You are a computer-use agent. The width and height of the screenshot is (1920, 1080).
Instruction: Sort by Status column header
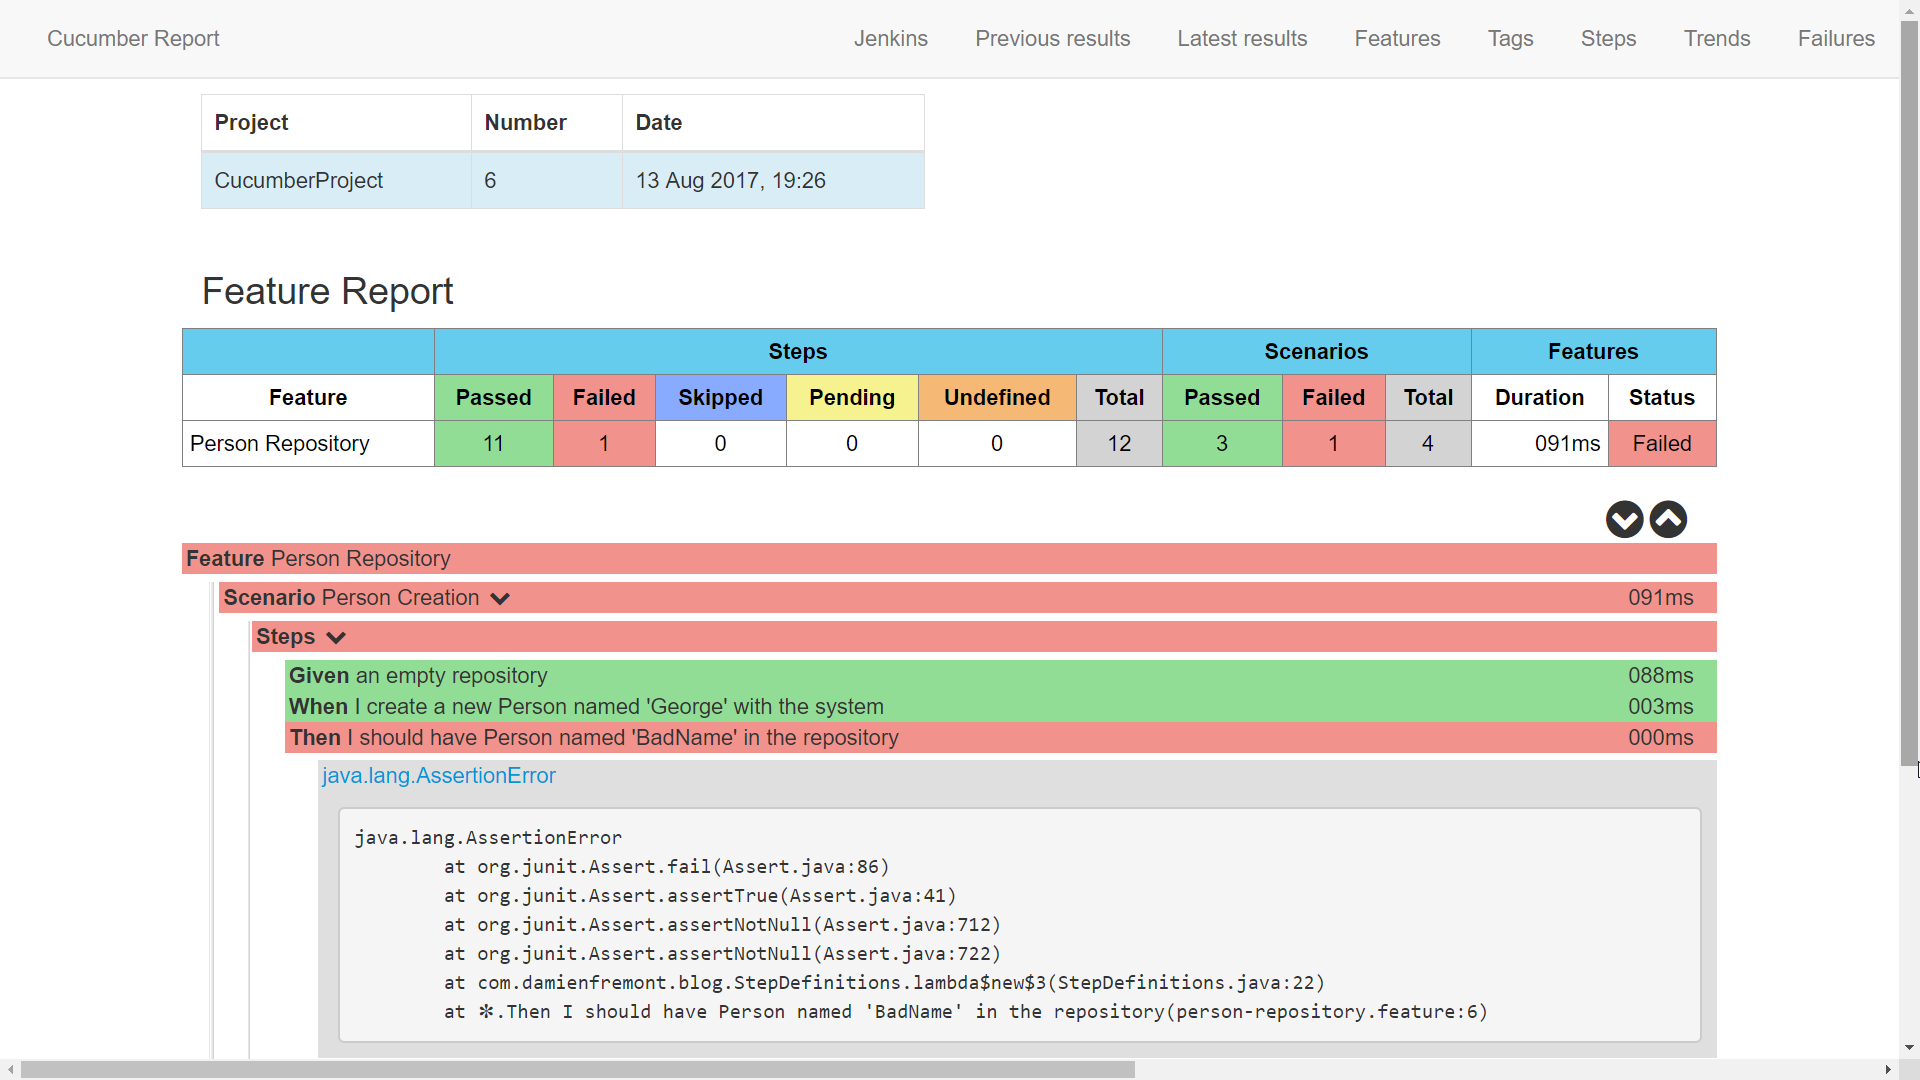pyautogui.click(x=1662, y=398)
